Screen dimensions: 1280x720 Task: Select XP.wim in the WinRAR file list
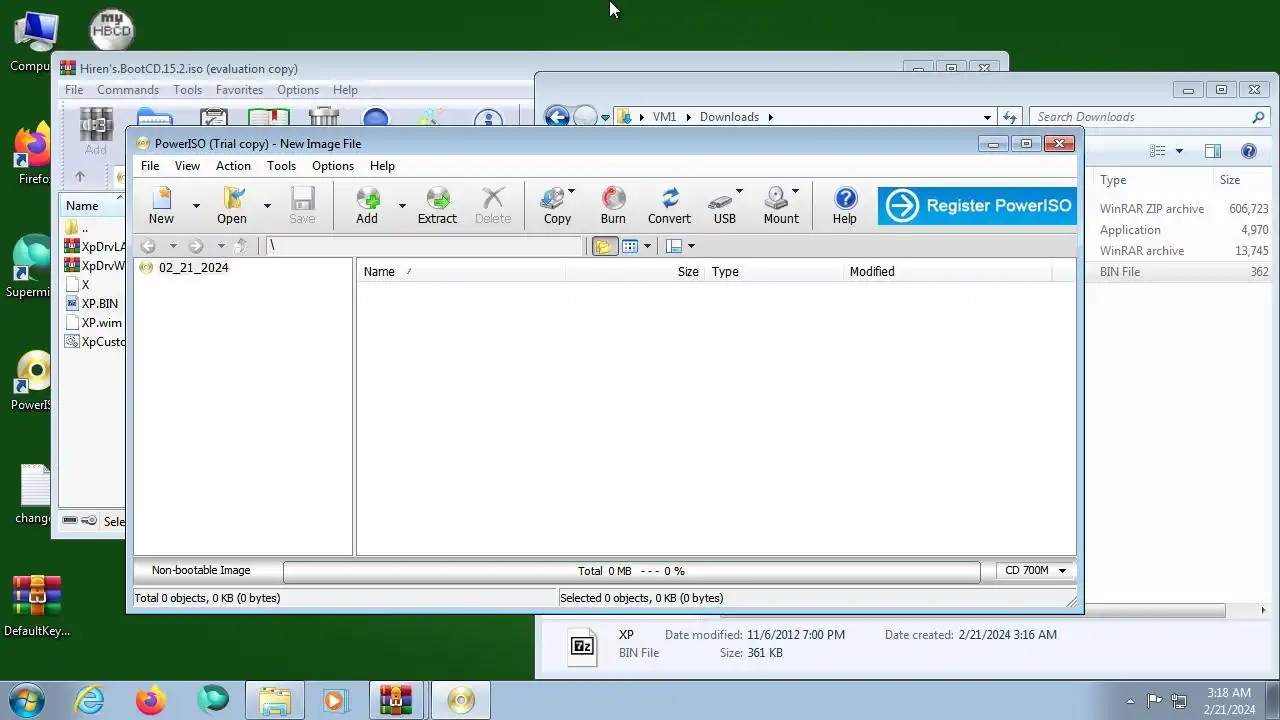click(101, 323)
